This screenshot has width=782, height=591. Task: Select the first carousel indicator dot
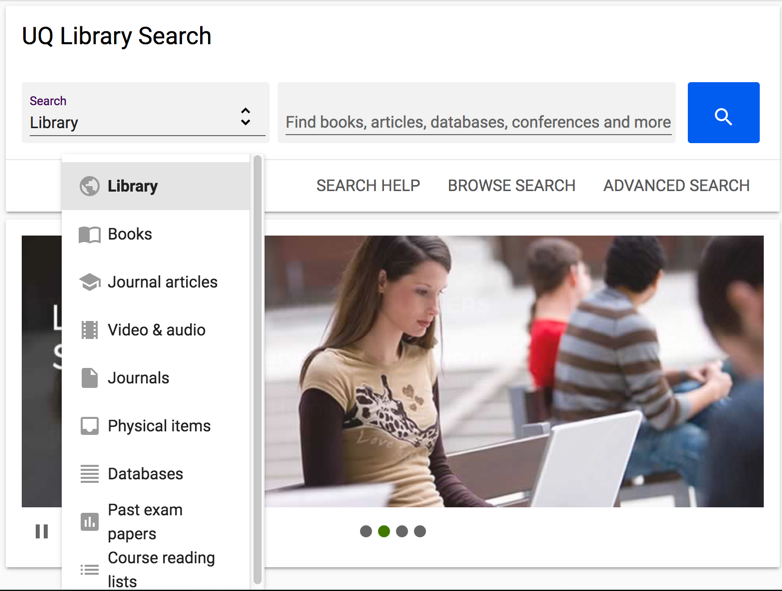pos(366,531)
